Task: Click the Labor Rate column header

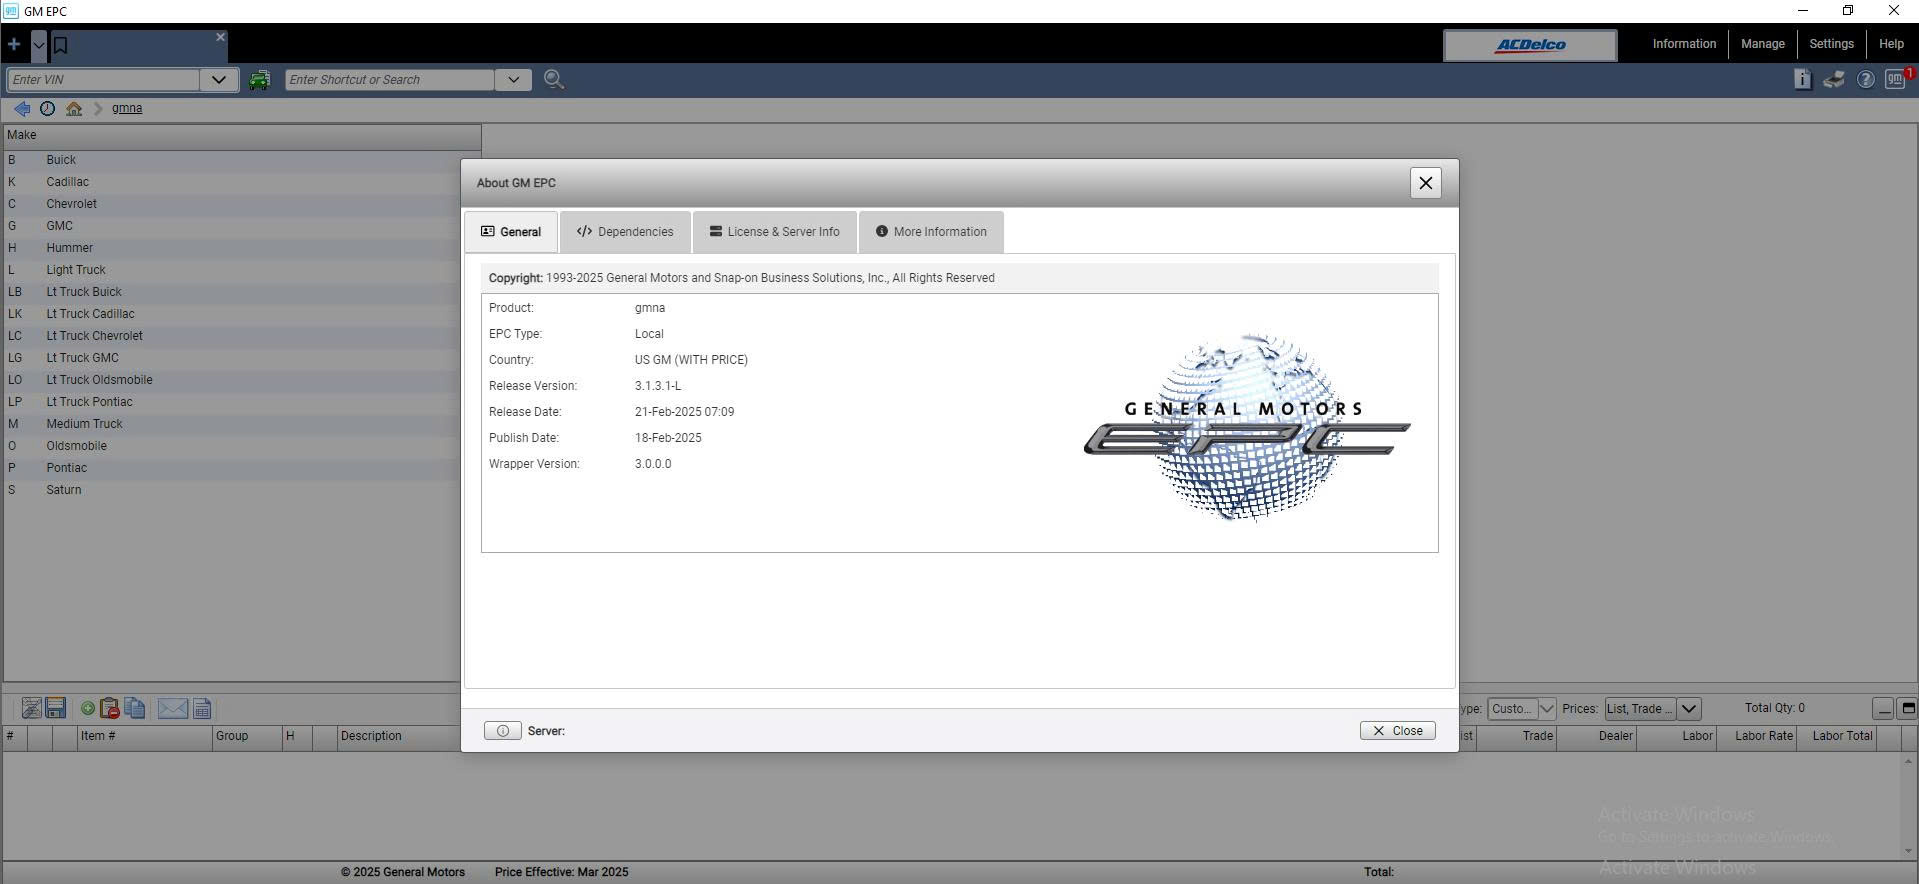Action: tap(1757, 737)
